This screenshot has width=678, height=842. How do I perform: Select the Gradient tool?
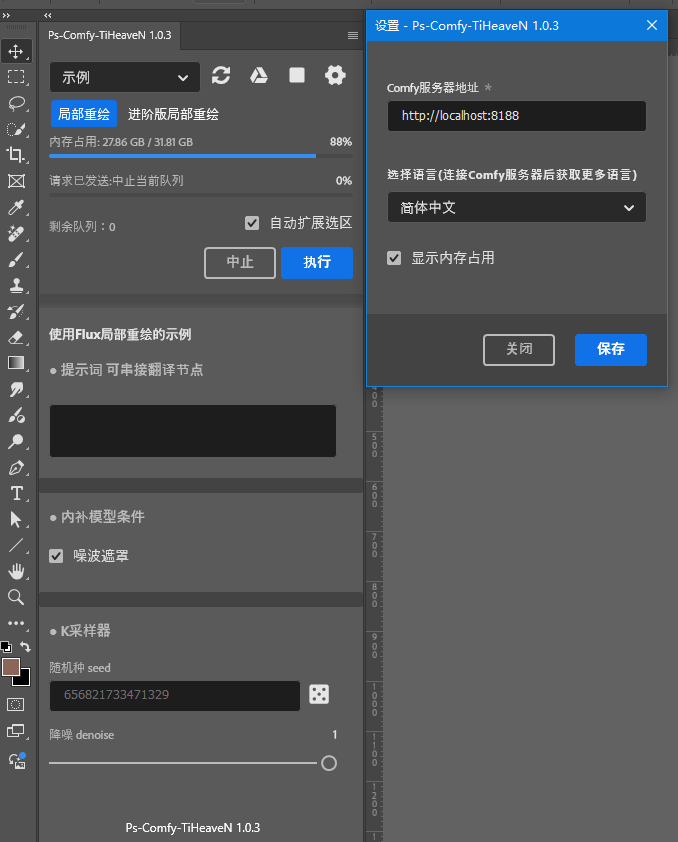[16, 363]
